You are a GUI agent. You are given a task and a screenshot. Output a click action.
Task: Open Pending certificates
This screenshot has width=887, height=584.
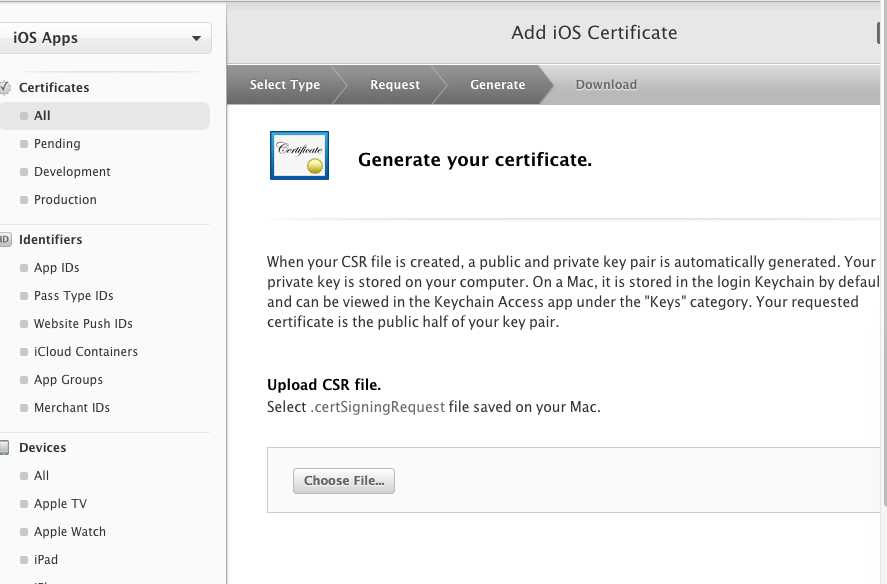point(57,144)
